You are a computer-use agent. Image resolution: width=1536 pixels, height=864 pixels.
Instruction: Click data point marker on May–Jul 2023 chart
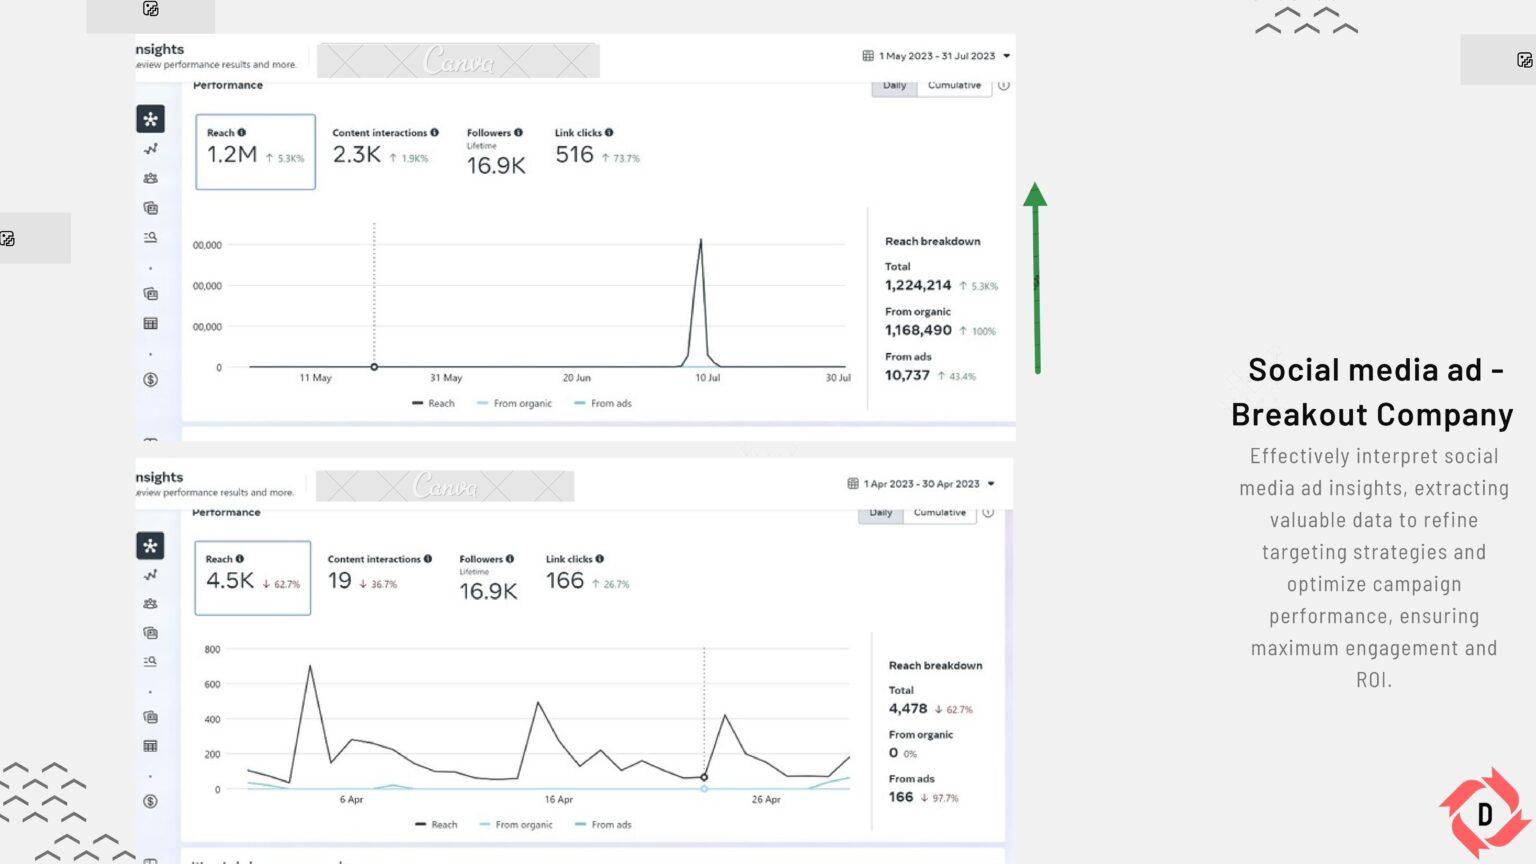click(x=374, y=367)
